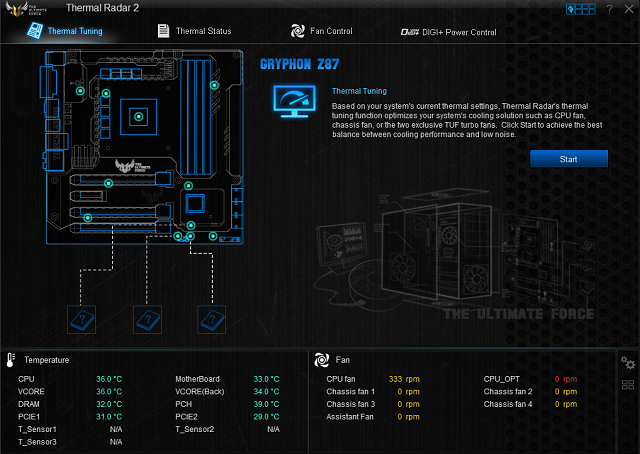Click the module grid selector icon

(x=581, y=9)
